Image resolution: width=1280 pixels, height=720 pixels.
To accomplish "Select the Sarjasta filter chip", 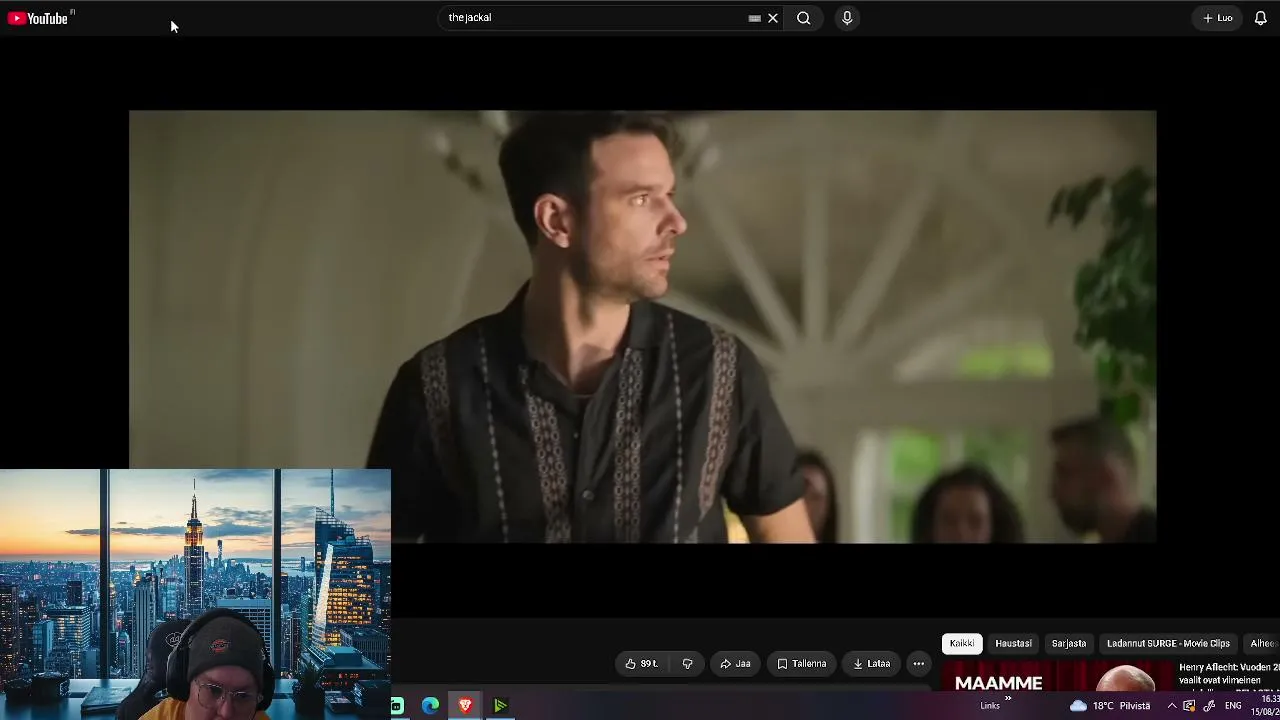I will pos(1068,643).
